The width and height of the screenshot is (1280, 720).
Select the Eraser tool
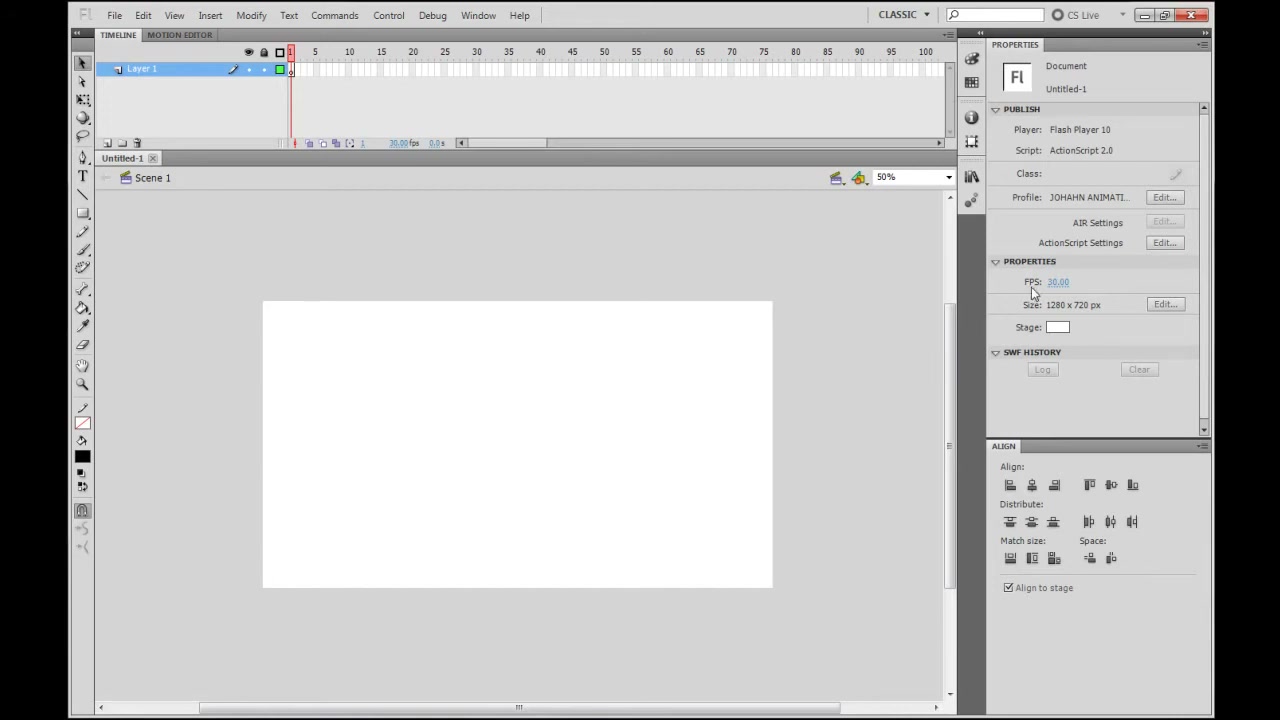83,344
